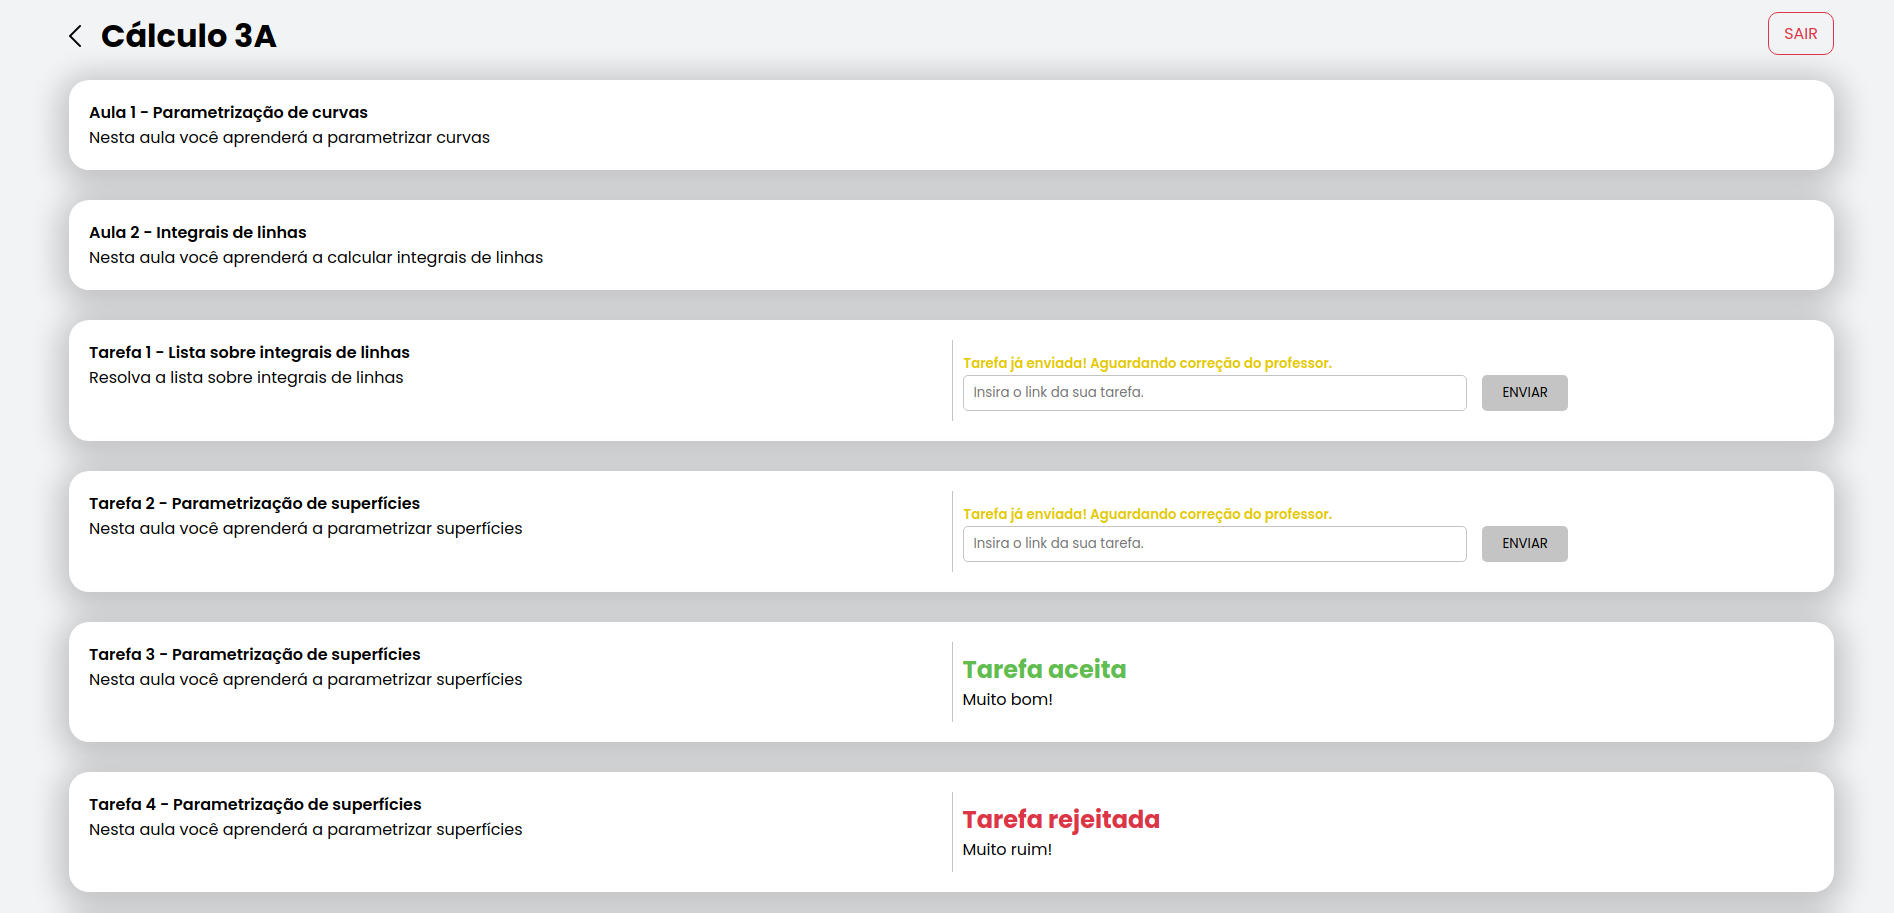1894x913 pixels.
Task: Click the Cálculo 3A page title
Action: 187,35
